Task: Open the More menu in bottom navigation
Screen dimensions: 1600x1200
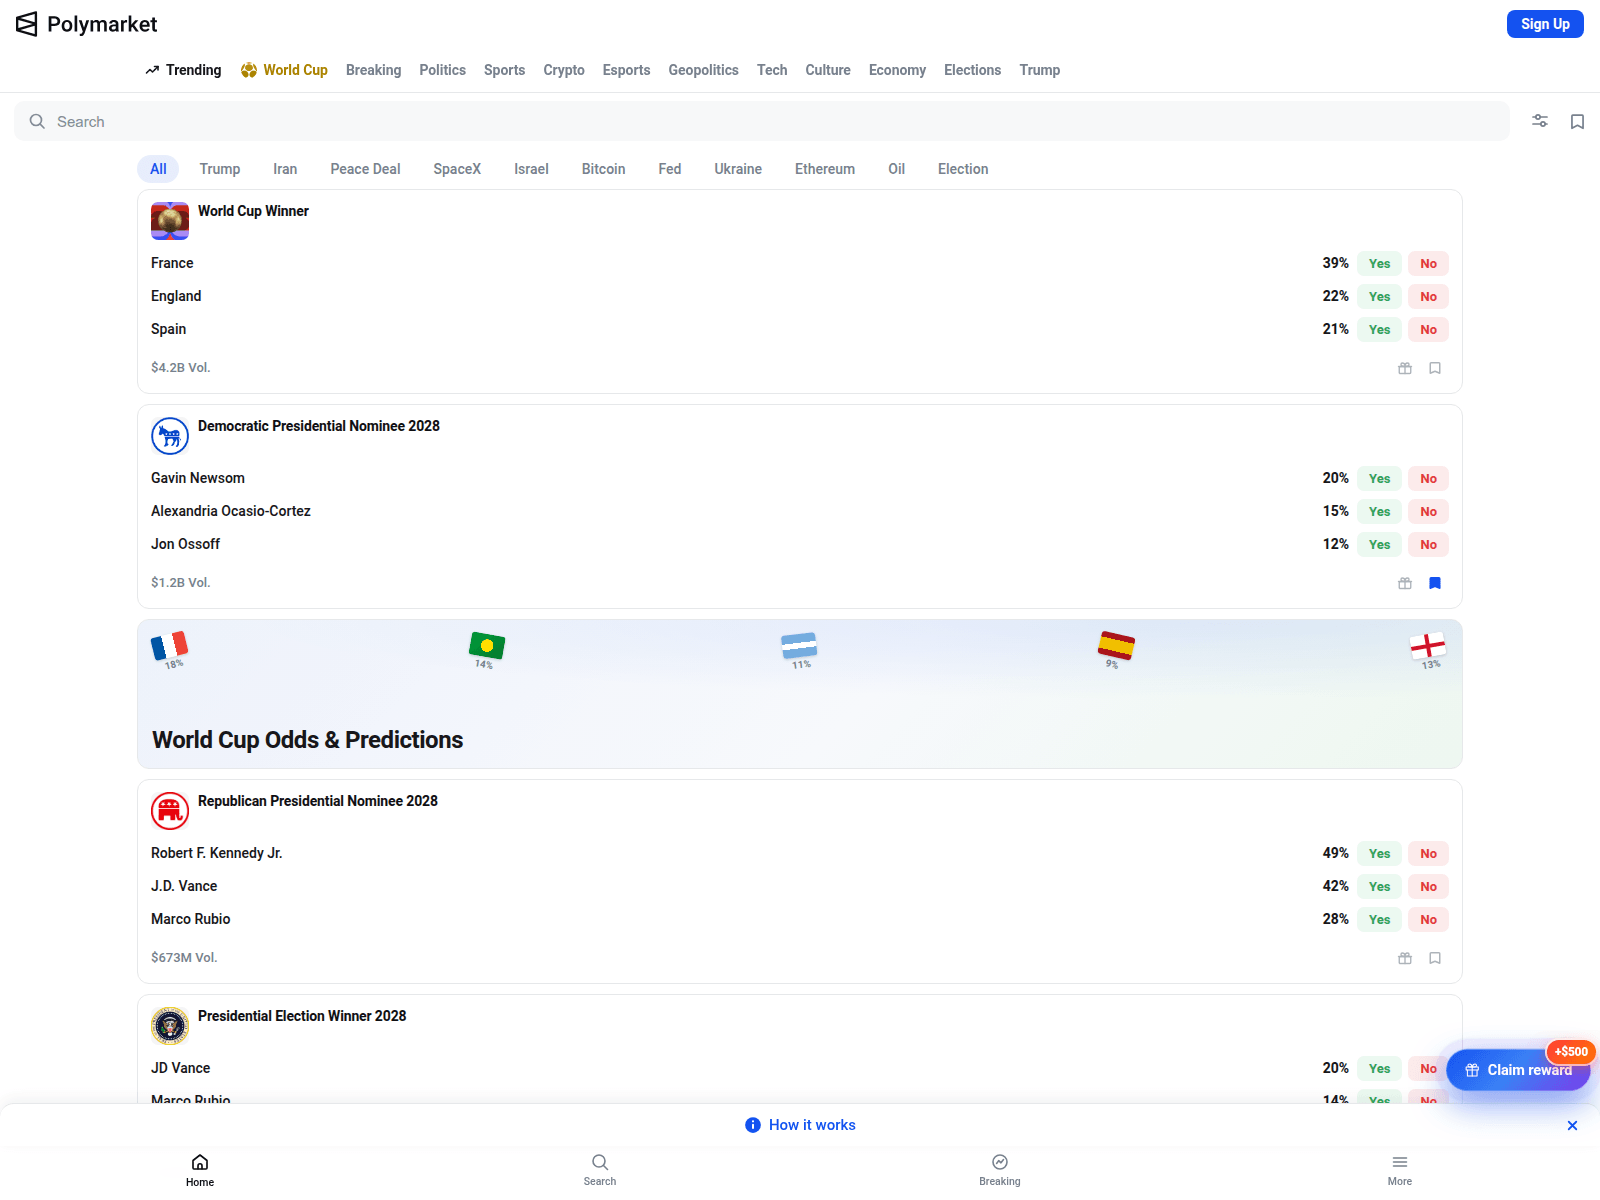Action: [1400, 1170]
